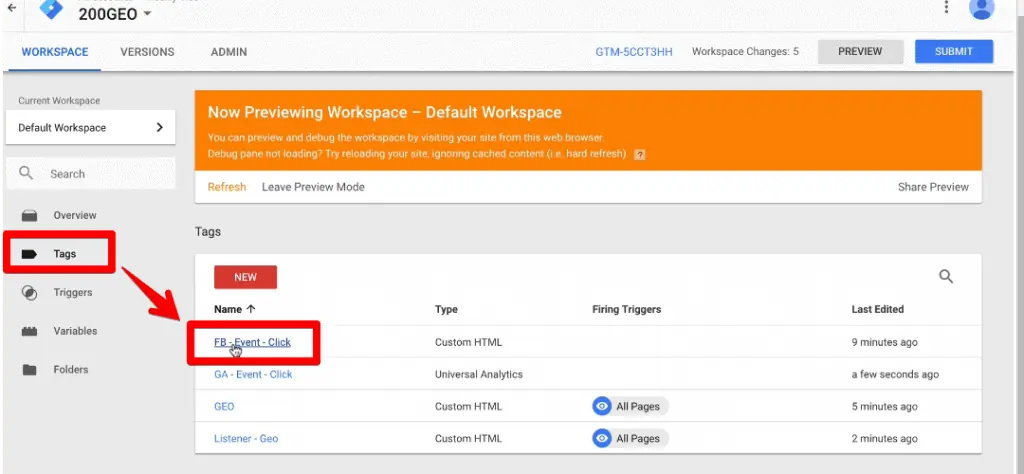Open the Google Tag Manager logo
The width and height of the screenshot is (1024, 474).
(50, 8)
